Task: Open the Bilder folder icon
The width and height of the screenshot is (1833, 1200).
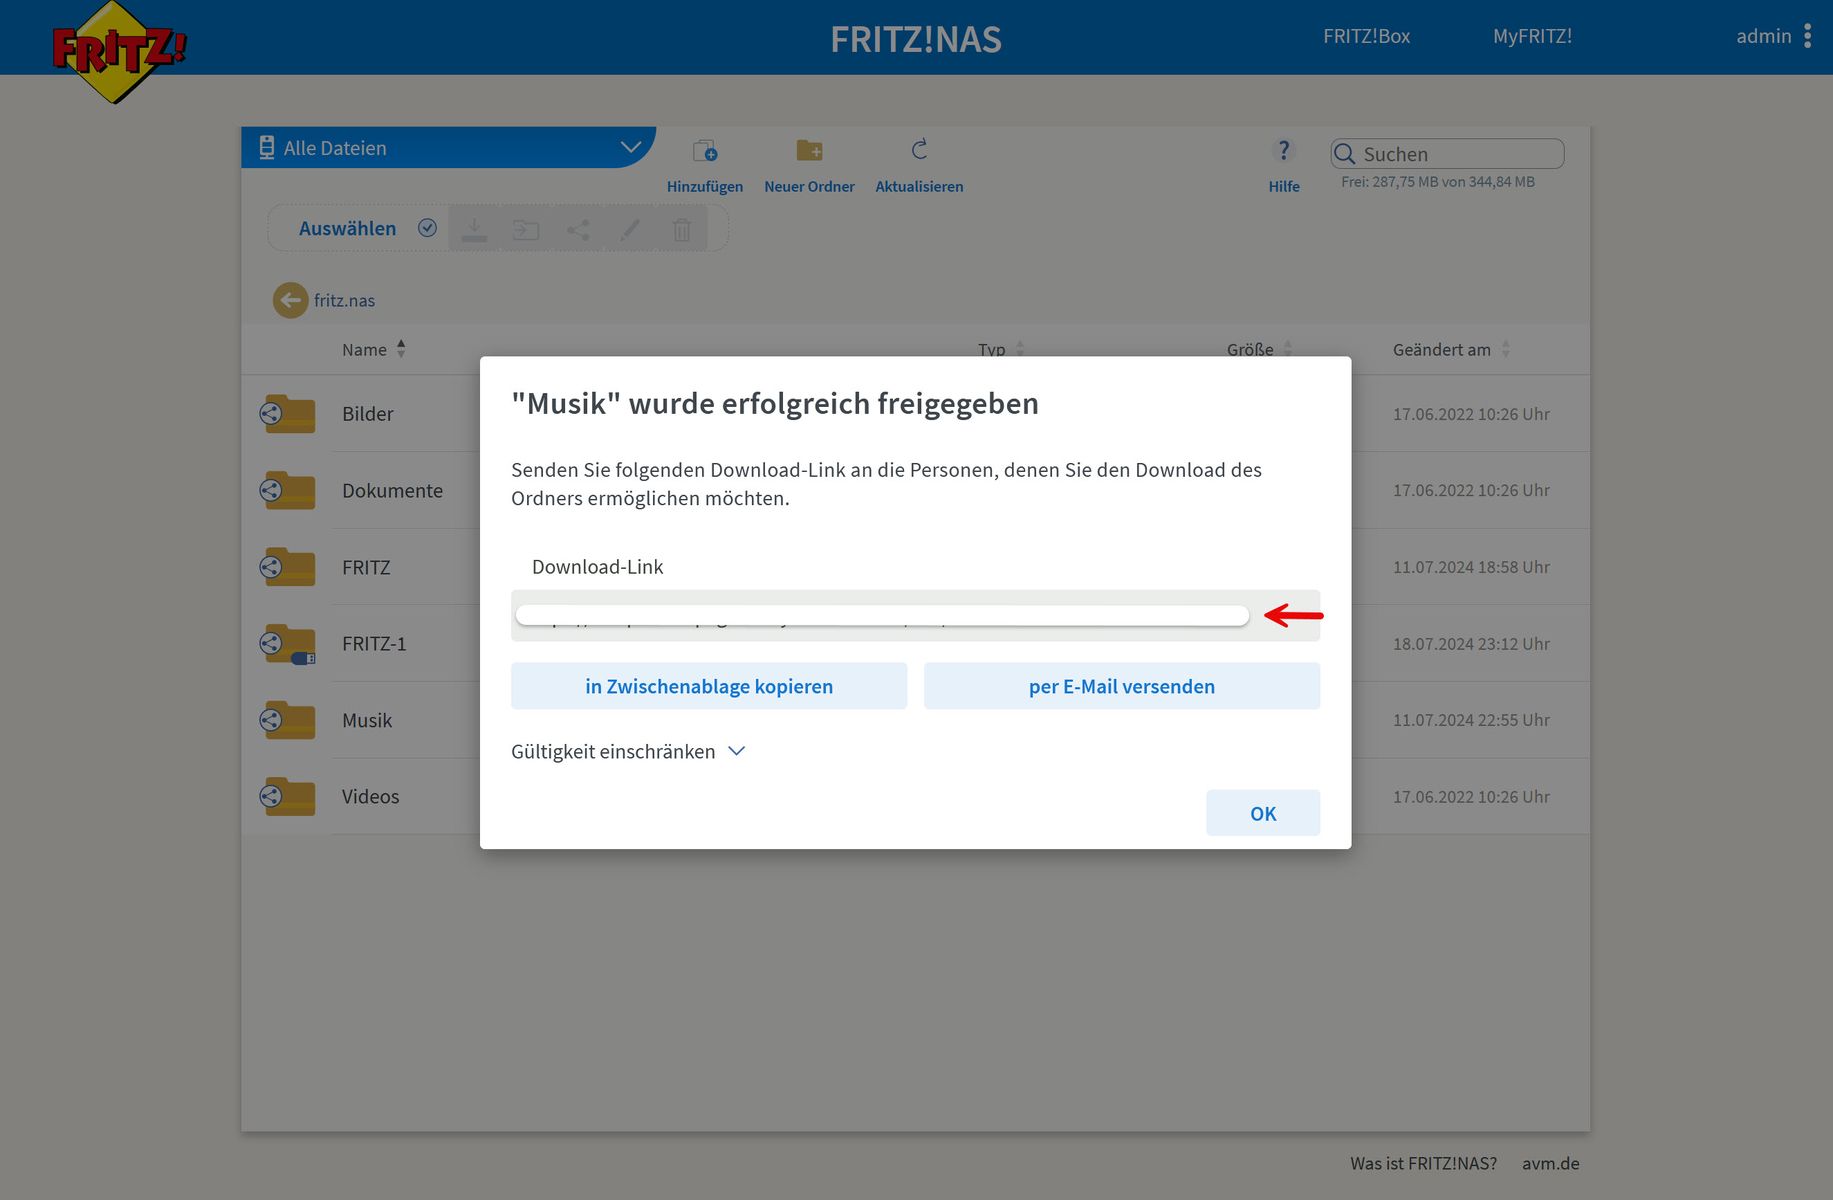Action: point(288,413)
